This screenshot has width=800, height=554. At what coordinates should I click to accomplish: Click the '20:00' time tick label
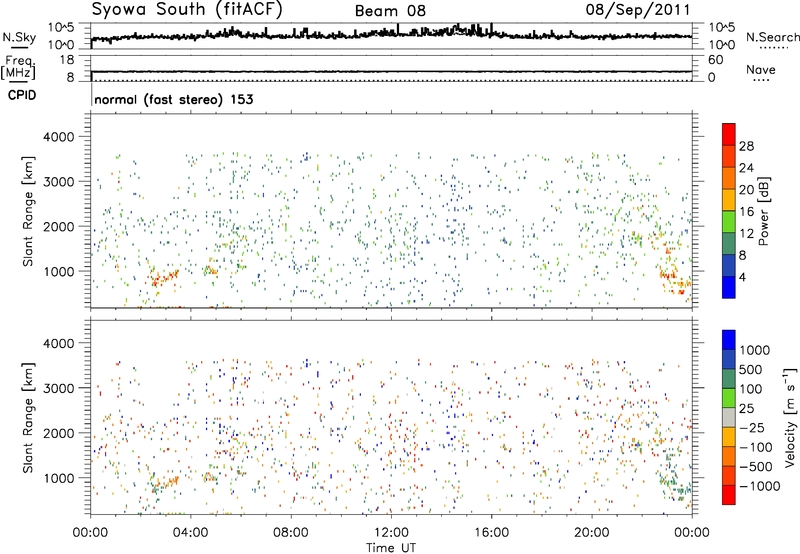tap(592, 533)
